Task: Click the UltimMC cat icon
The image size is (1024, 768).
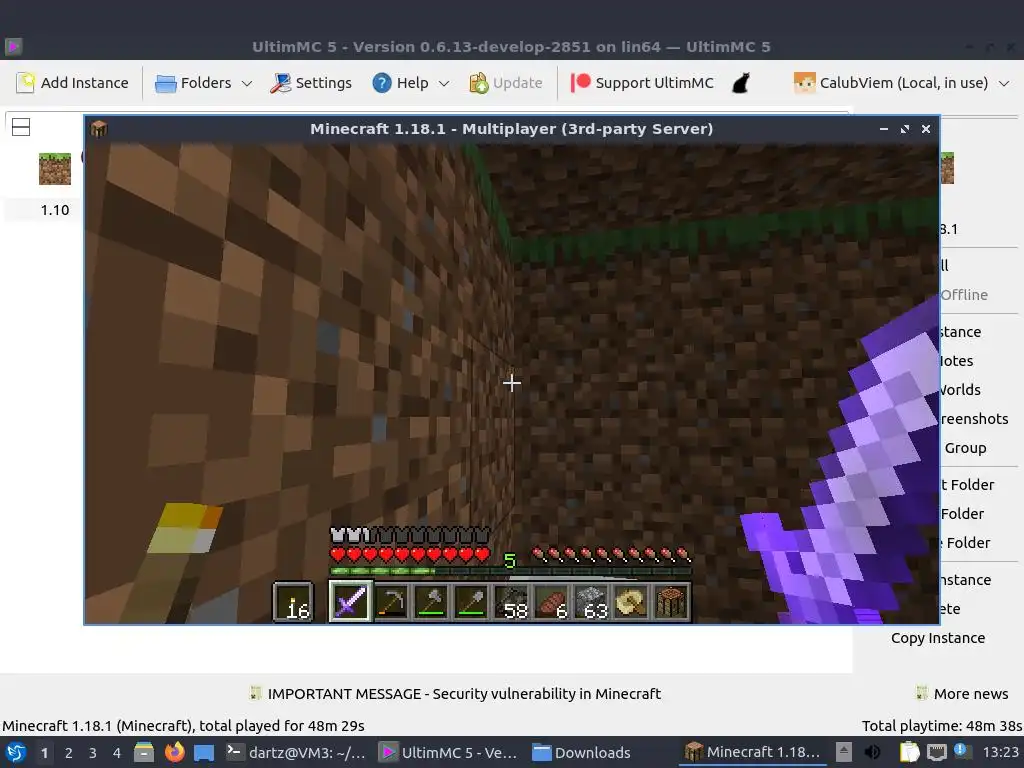Action: click(x=741, y=83)
